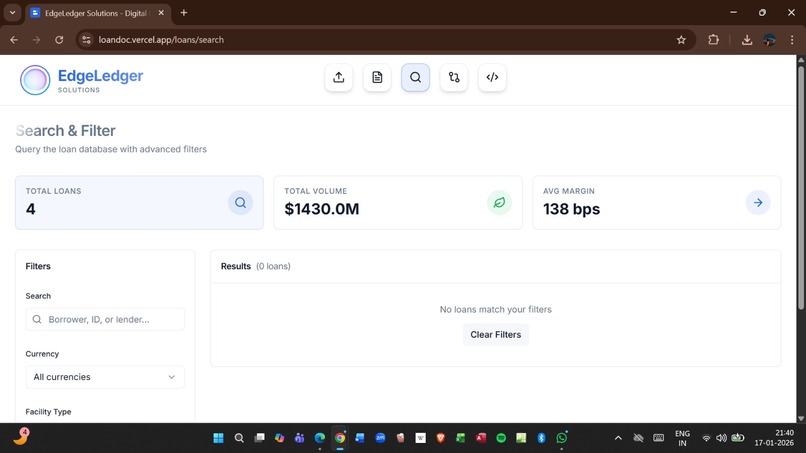The width and height of the screenshot is (806, 453).
Task: Show hidden system tray icons
Action: pos(618,438)
